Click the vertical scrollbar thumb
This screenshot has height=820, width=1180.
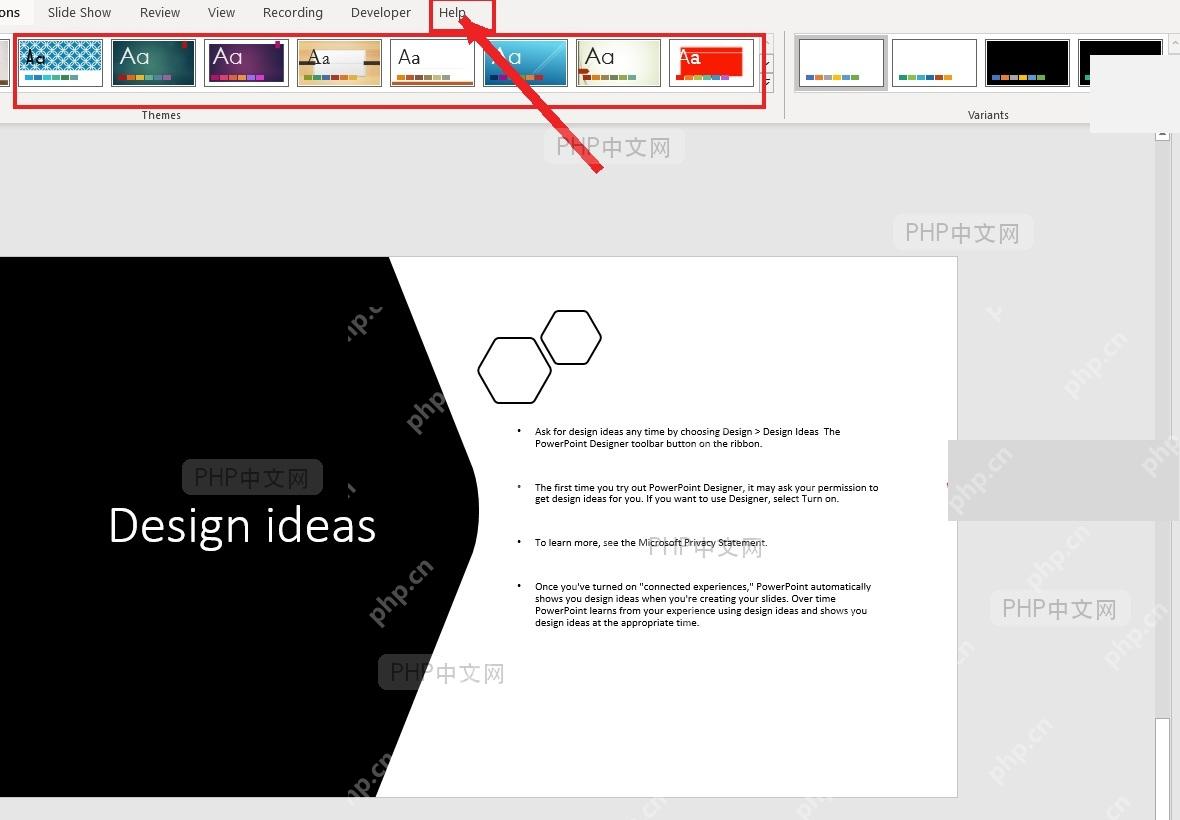[x=1163, y=767]
